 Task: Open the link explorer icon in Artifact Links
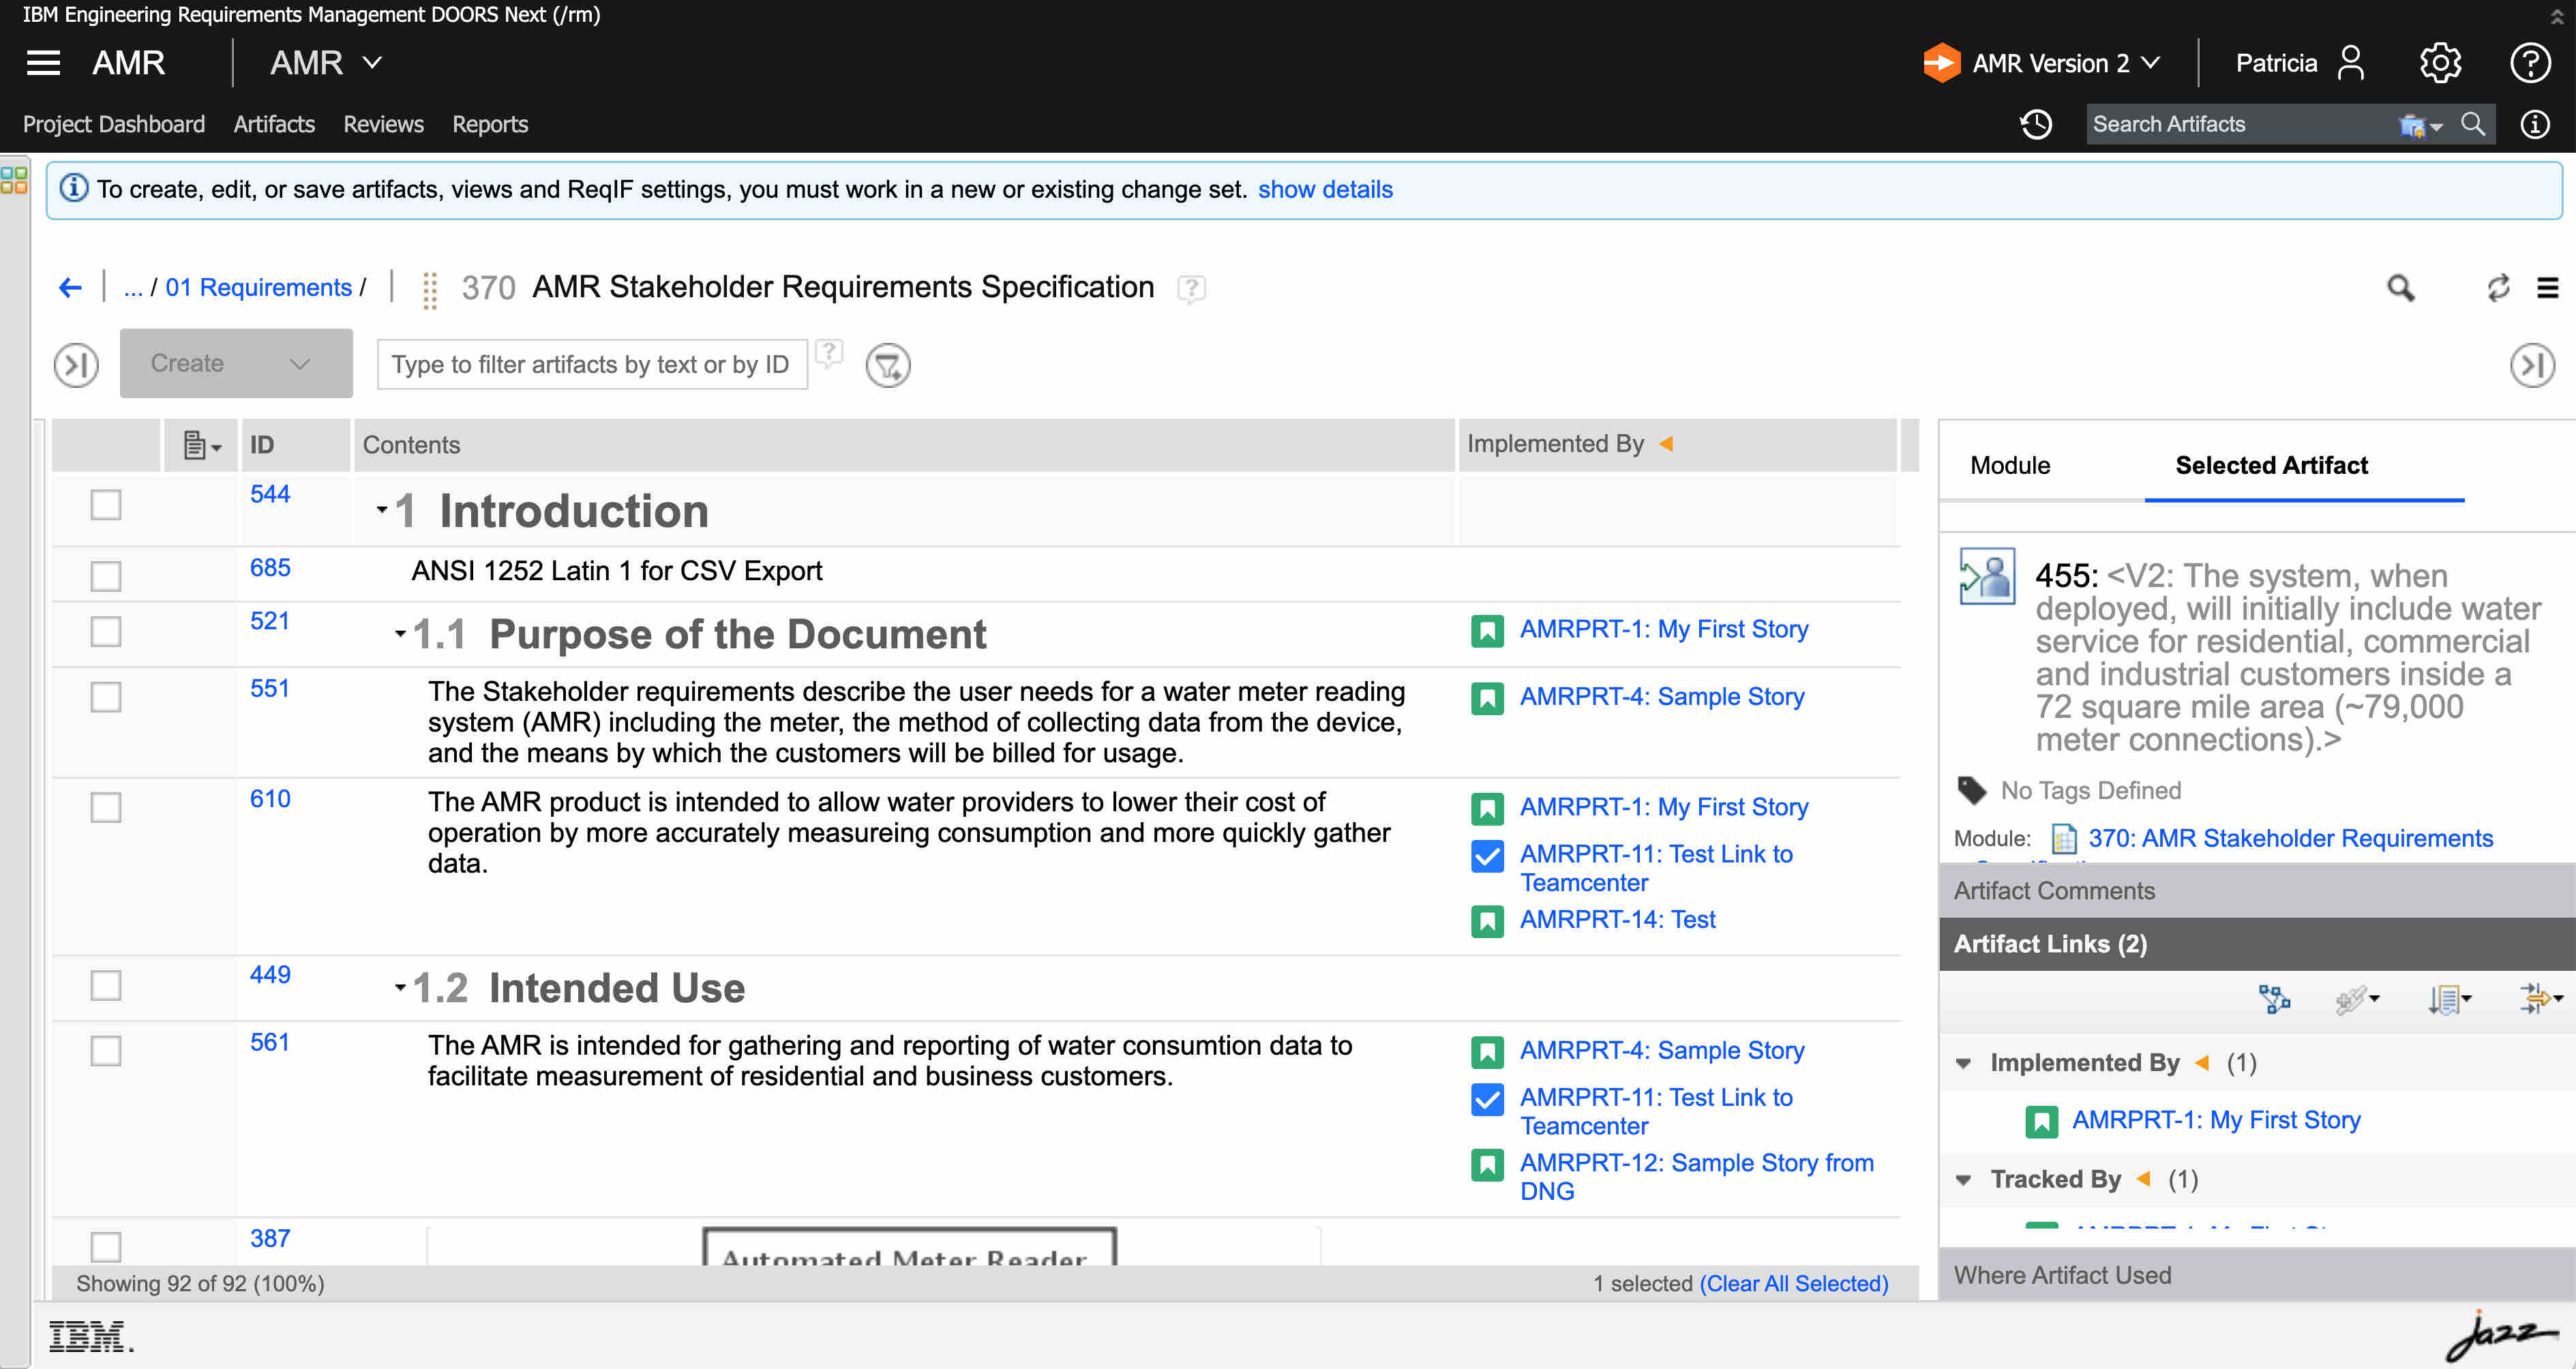tap(2274, 998)
